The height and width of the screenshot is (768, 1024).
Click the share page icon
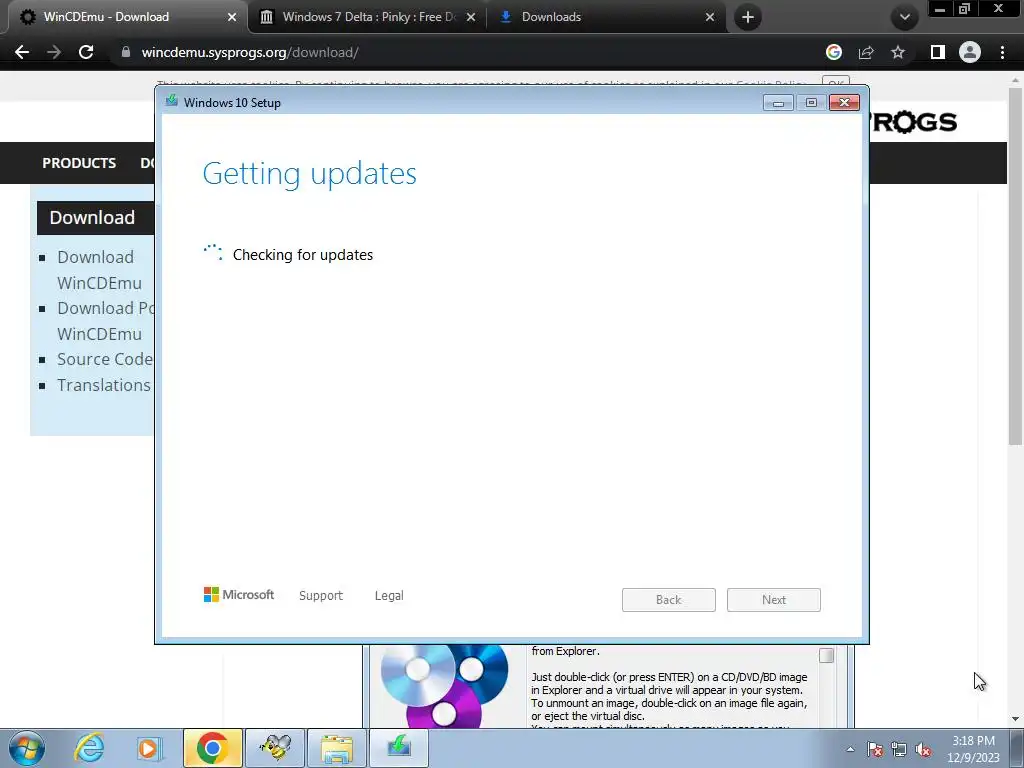(866, 52)
